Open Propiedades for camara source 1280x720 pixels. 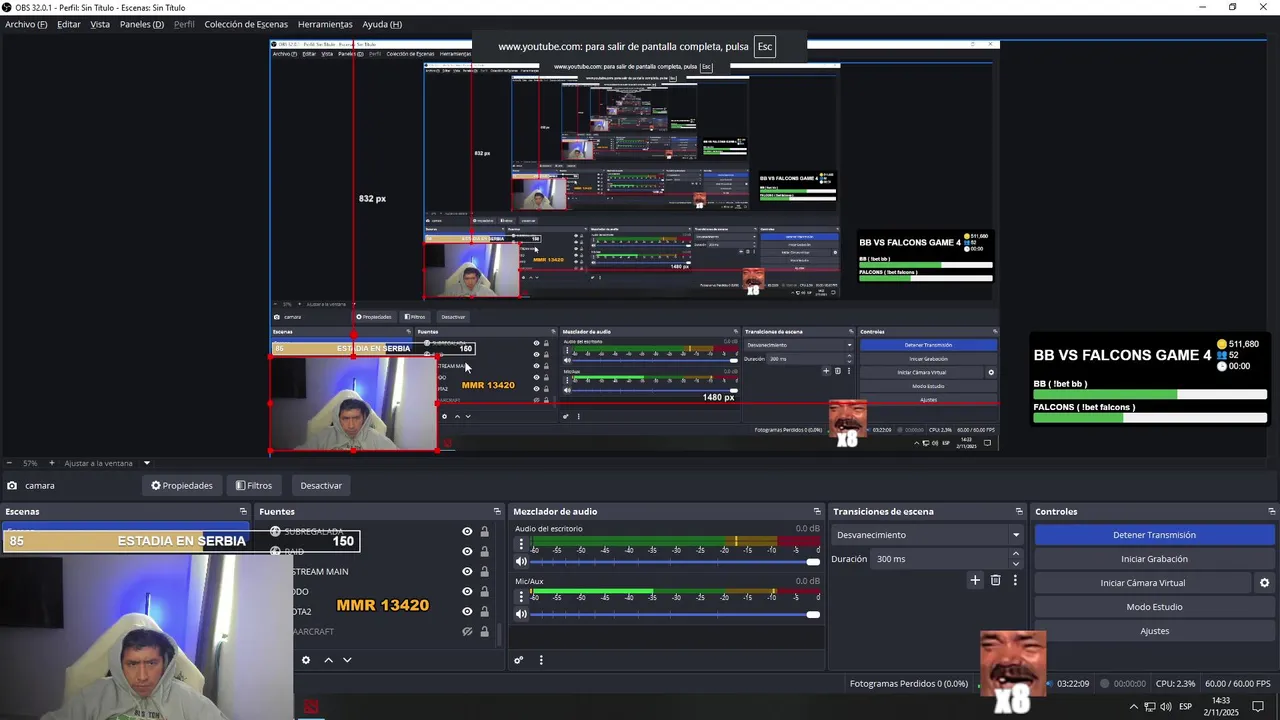[182, 486]
